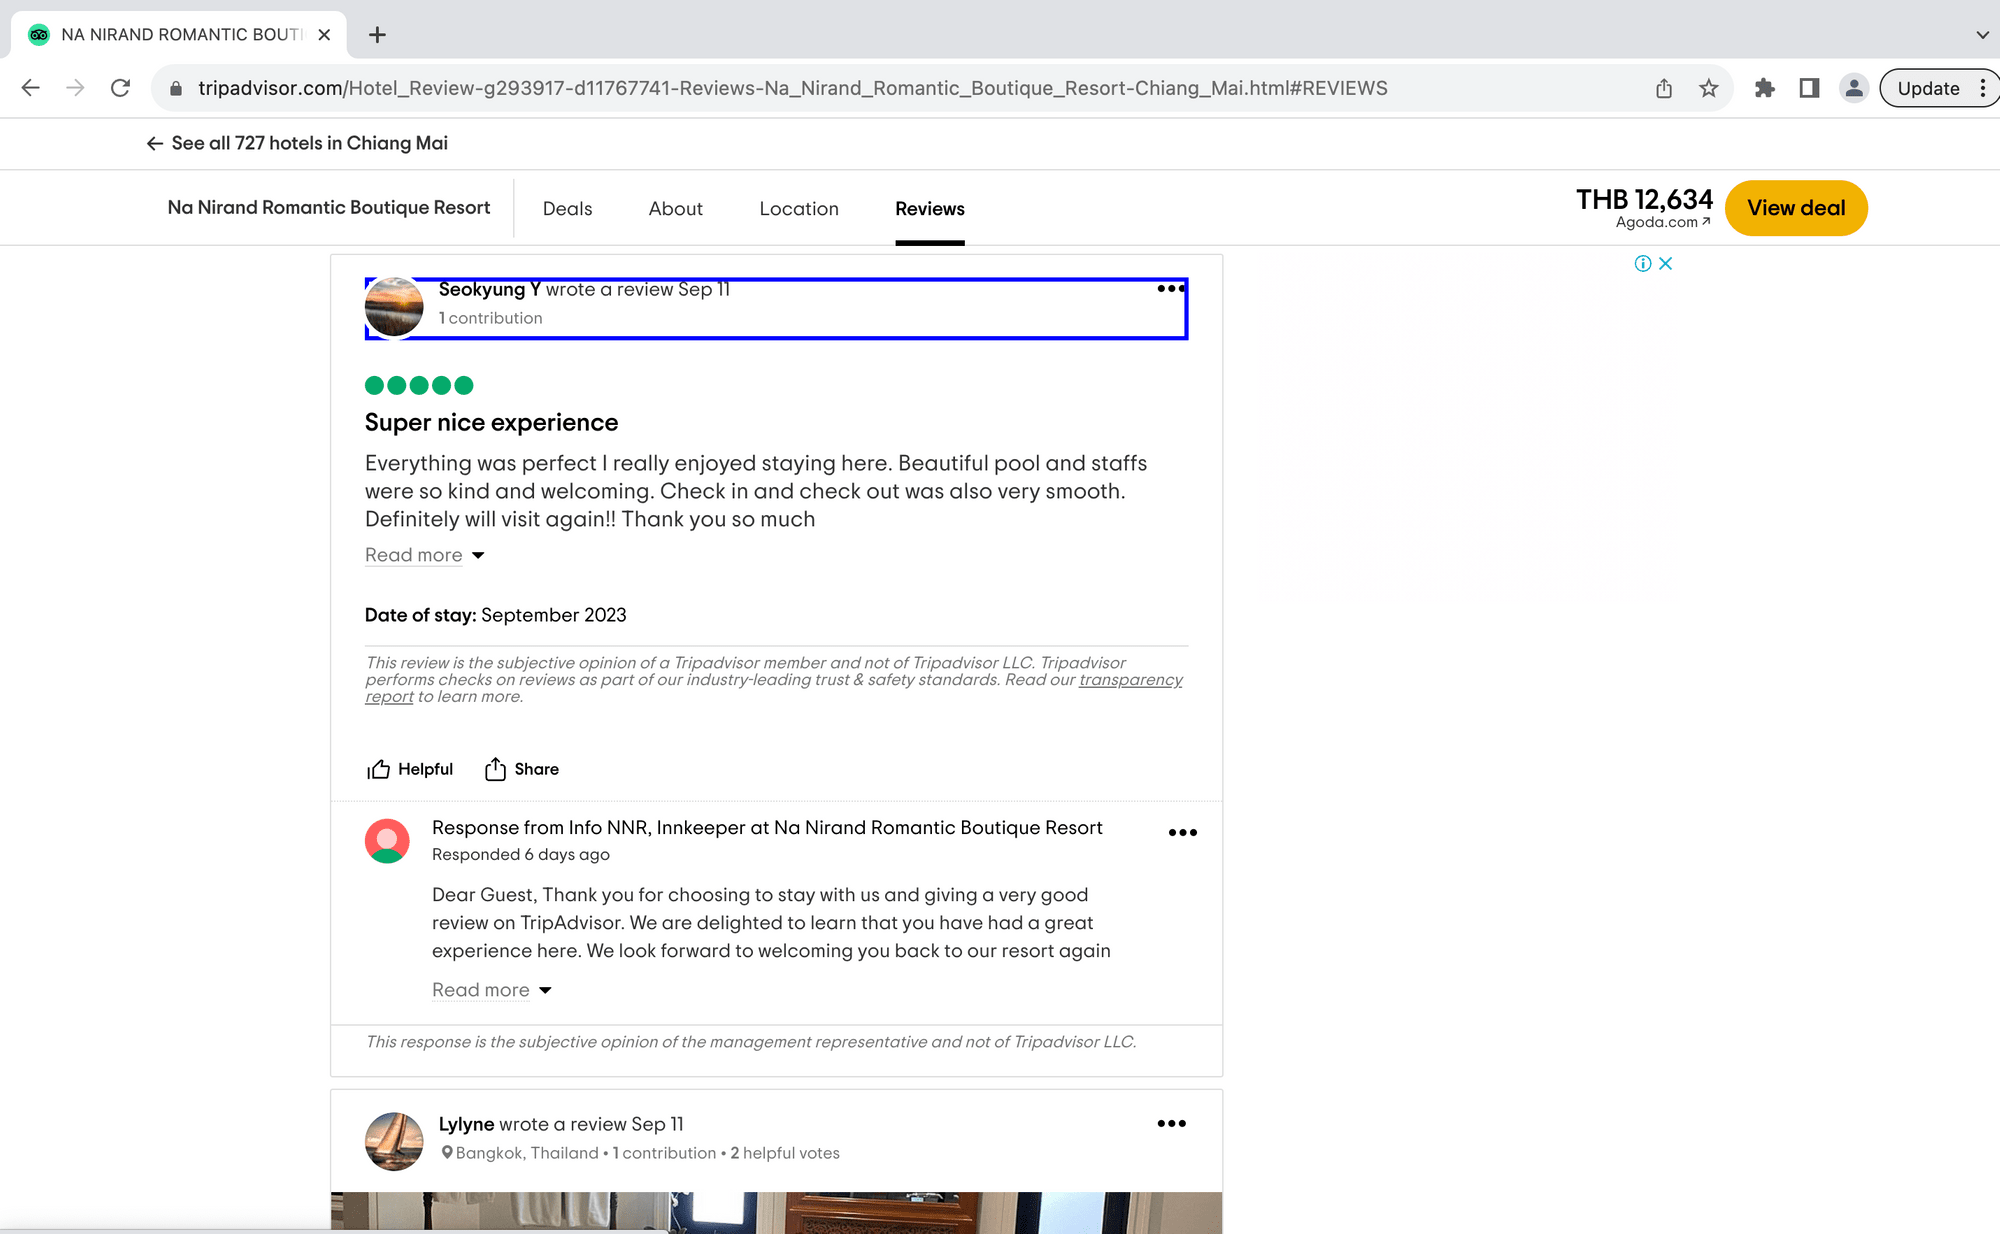Click the three-dot menu on Lylyne's review
The image size is (2000, 1234).
coord(1170,1123)
